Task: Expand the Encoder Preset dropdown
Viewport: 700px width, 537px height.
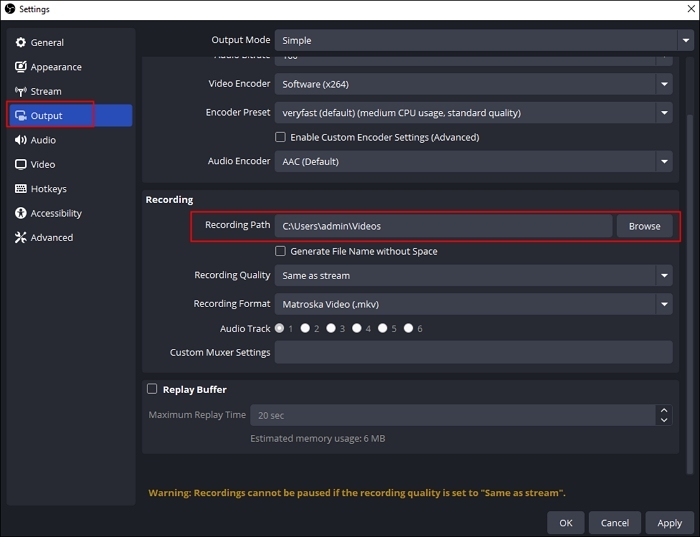Action: coord(473,113)
